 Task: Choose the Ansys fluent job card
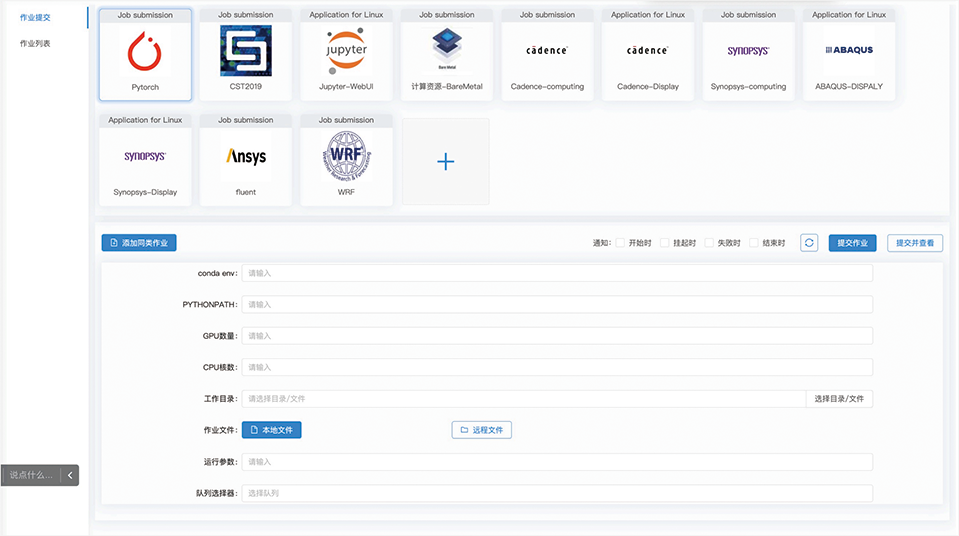click(x=246, y=160)
